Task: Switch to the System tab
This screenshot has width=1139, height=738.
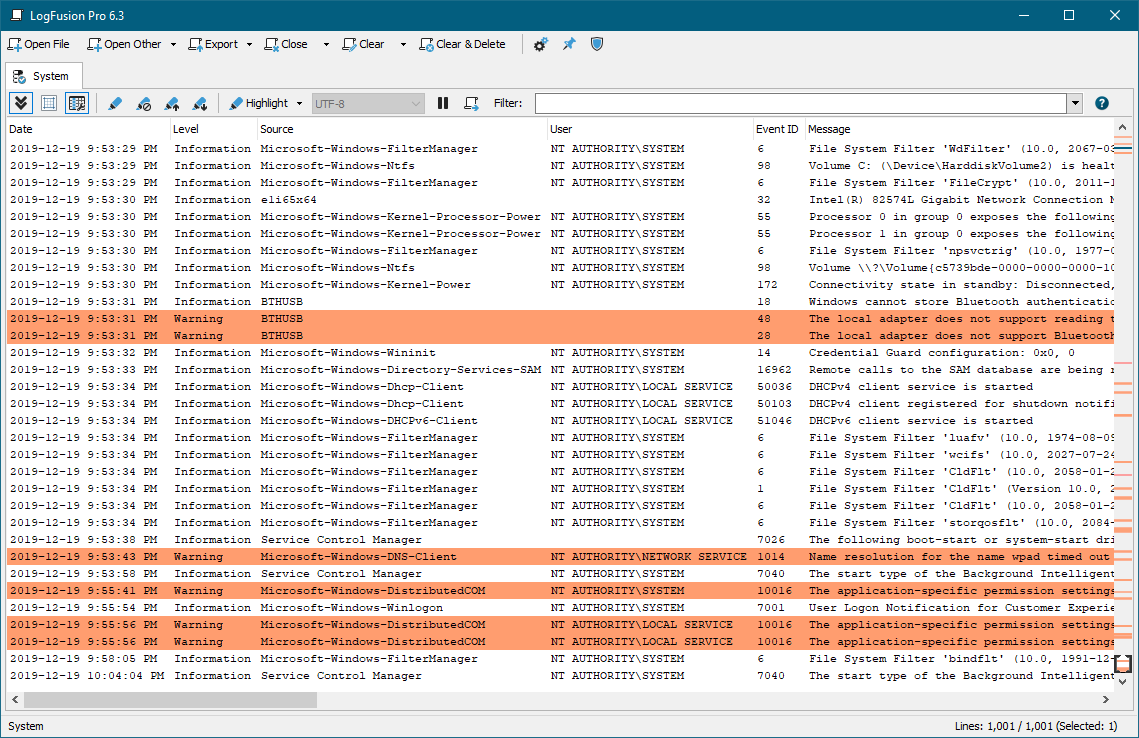Action: pos(42,76)
